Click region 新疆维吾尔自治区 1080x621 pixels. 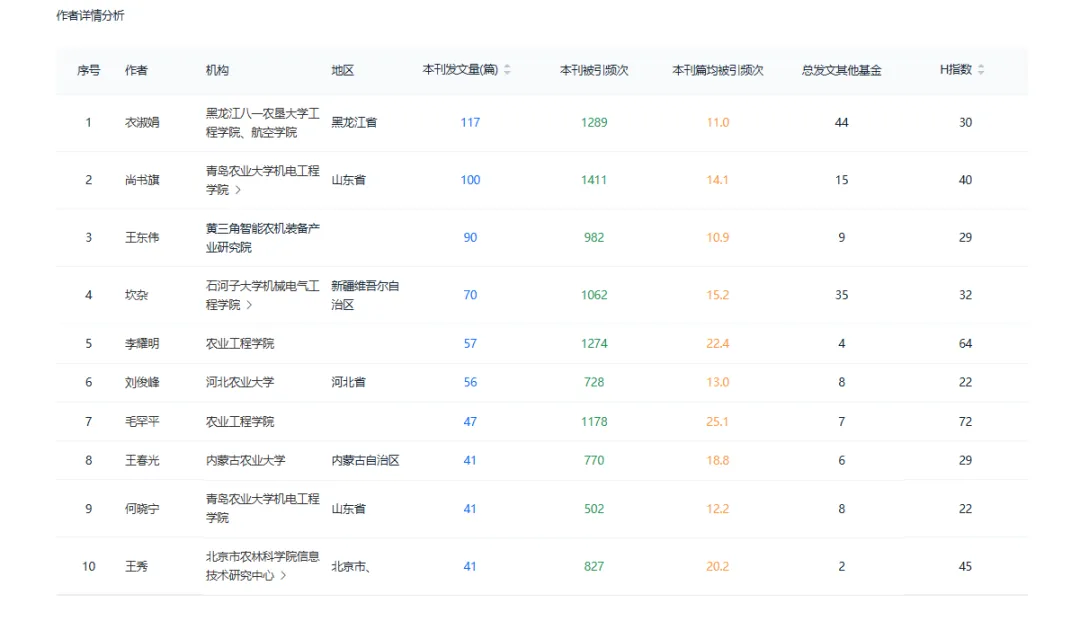coord(365,295)
